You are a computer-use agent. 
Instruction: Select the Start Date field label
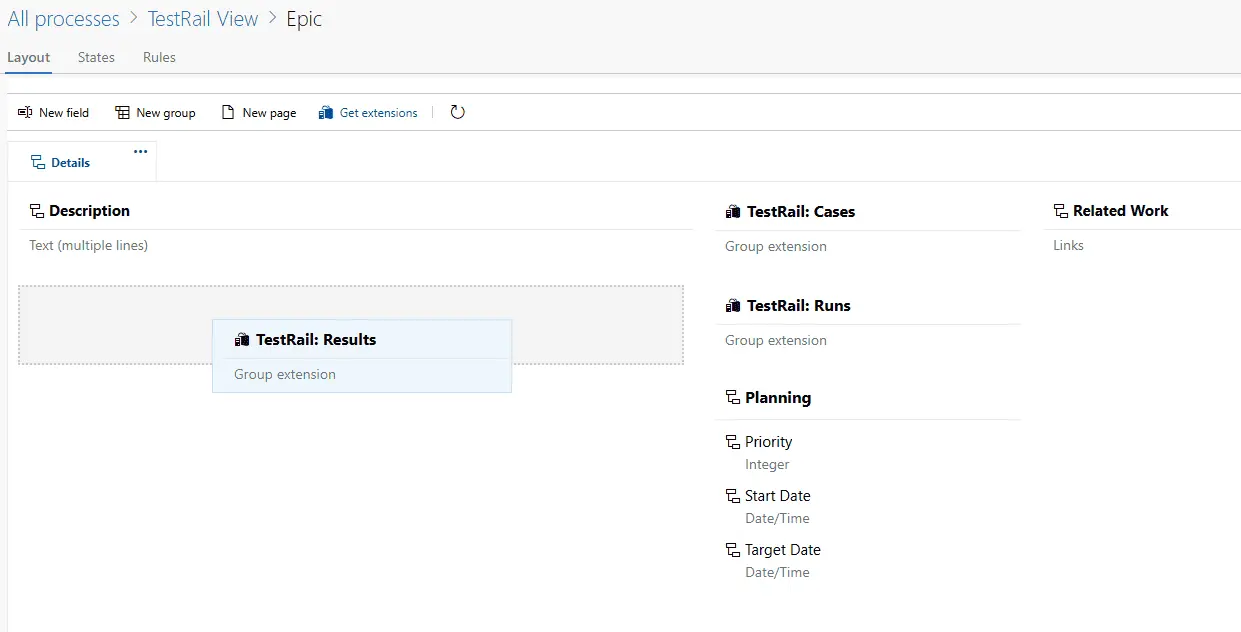[778, 496]
